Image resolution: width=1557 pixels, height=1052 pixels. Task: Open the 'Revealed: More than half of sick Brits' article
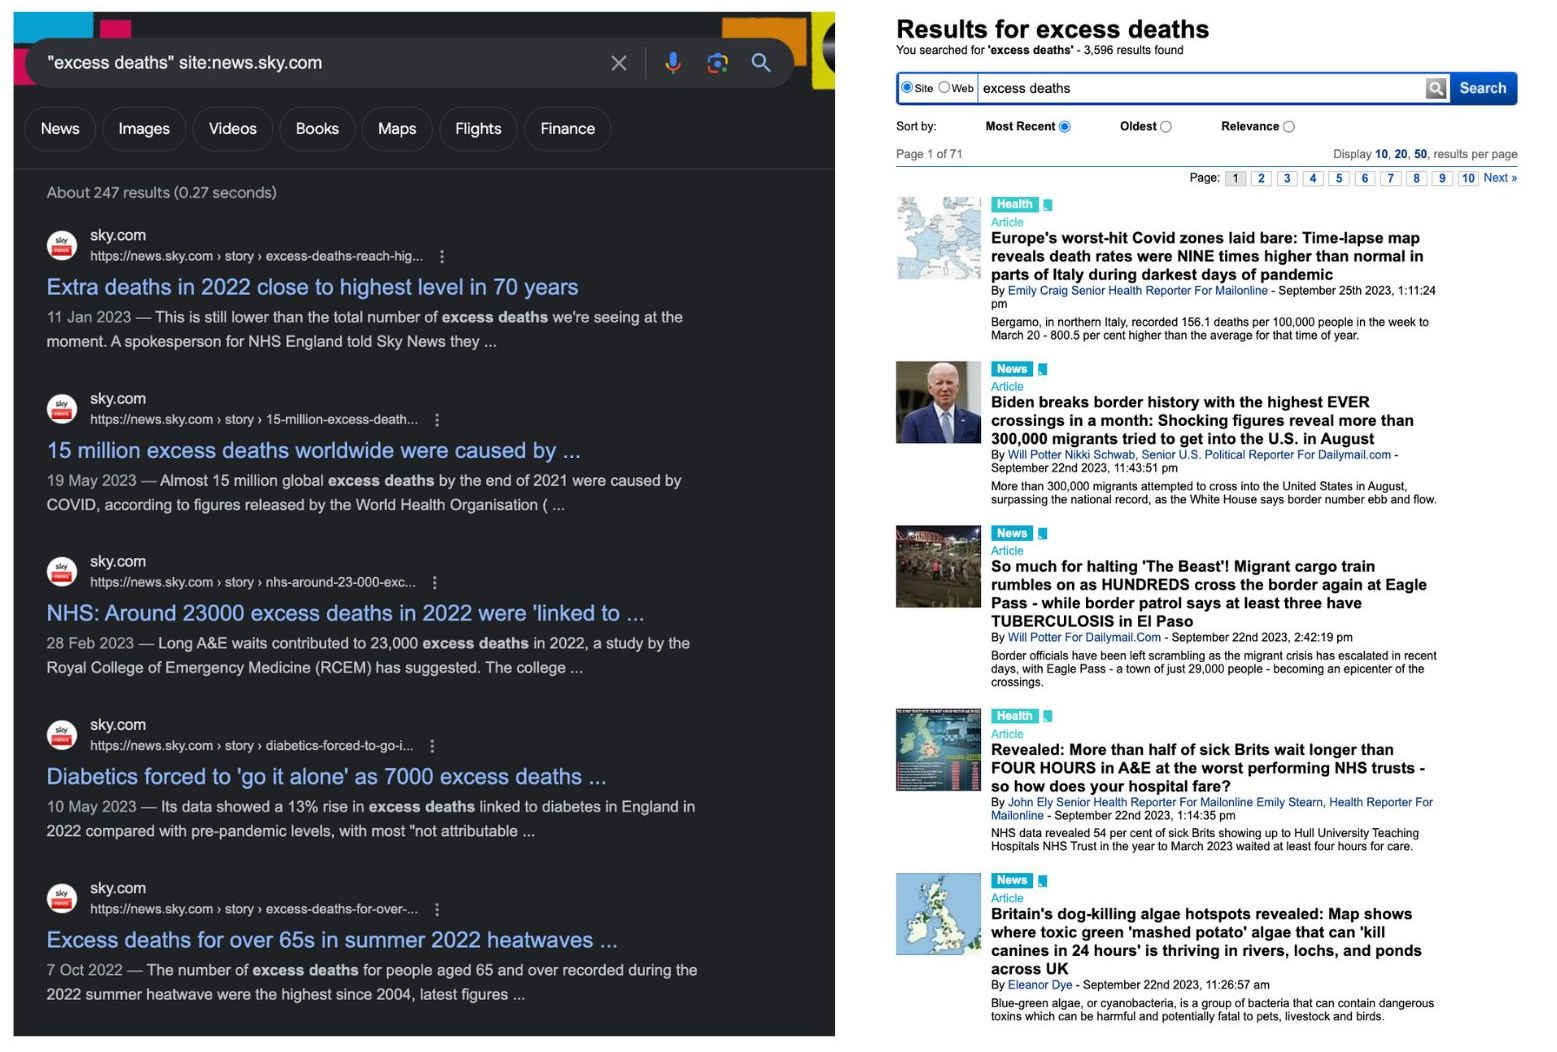[x=1208, y=768]
